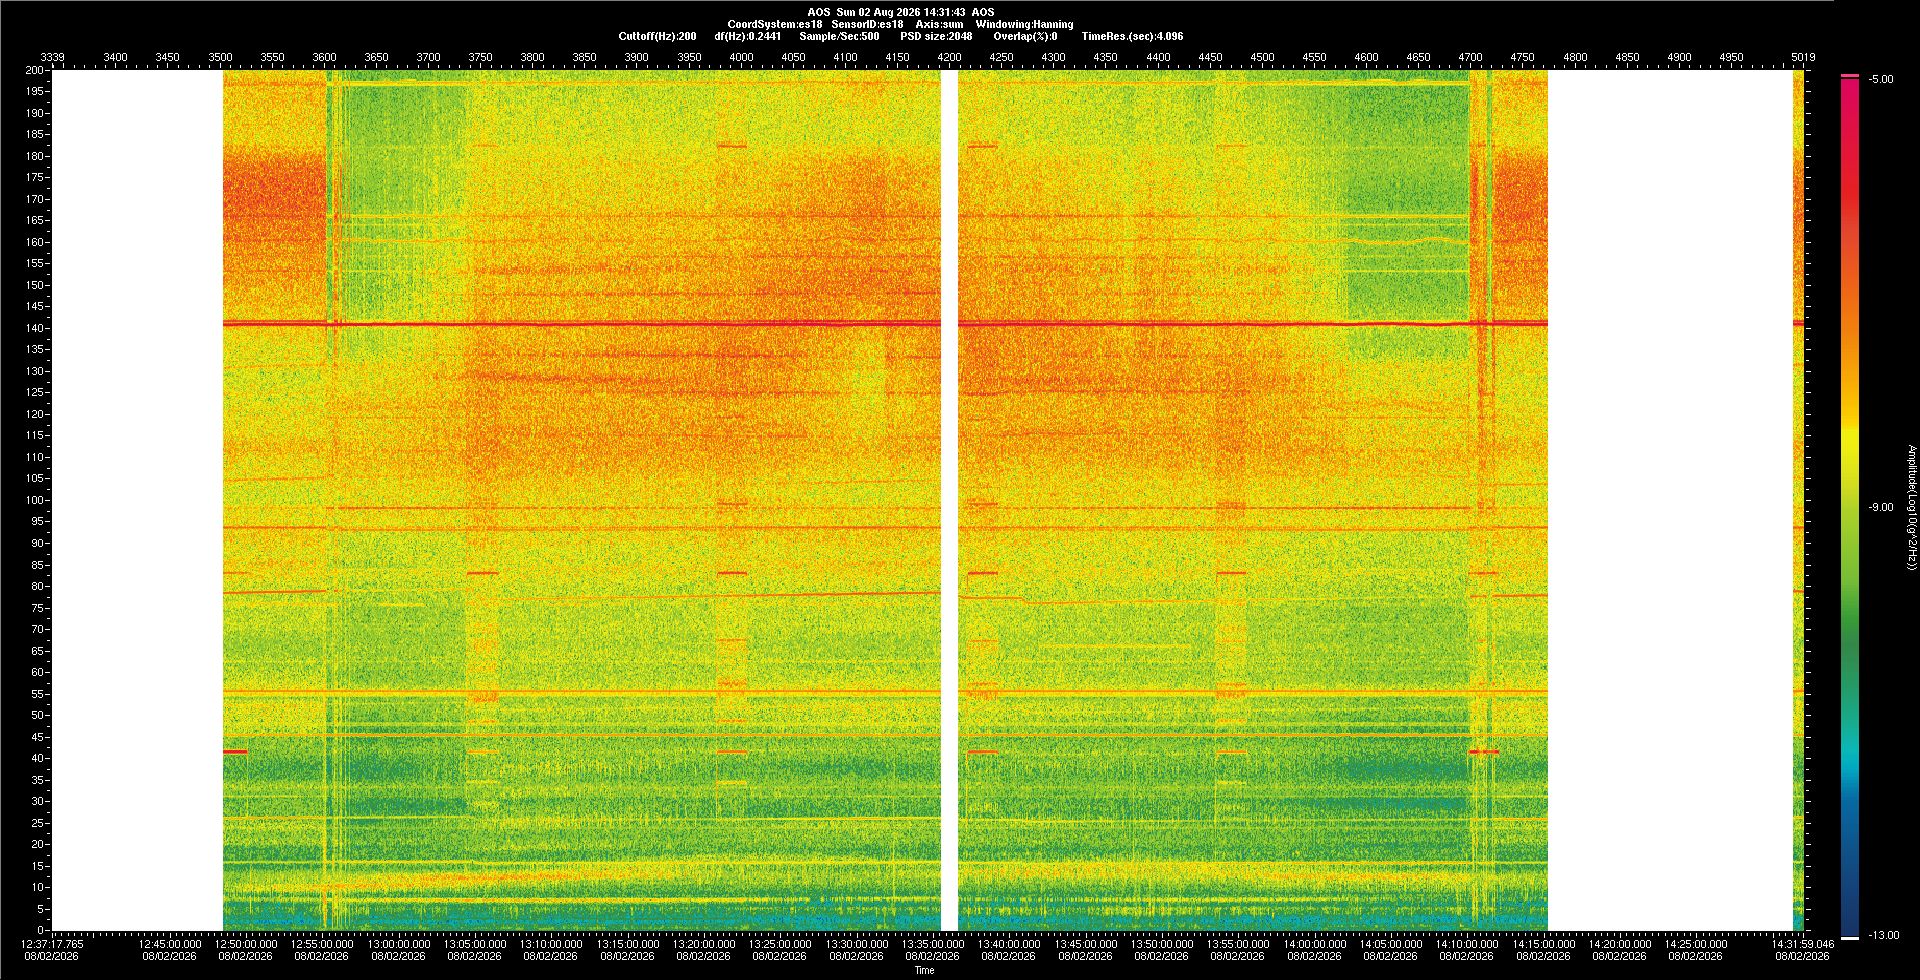Click the Time axis title below the plot

[x=925, y=970]
